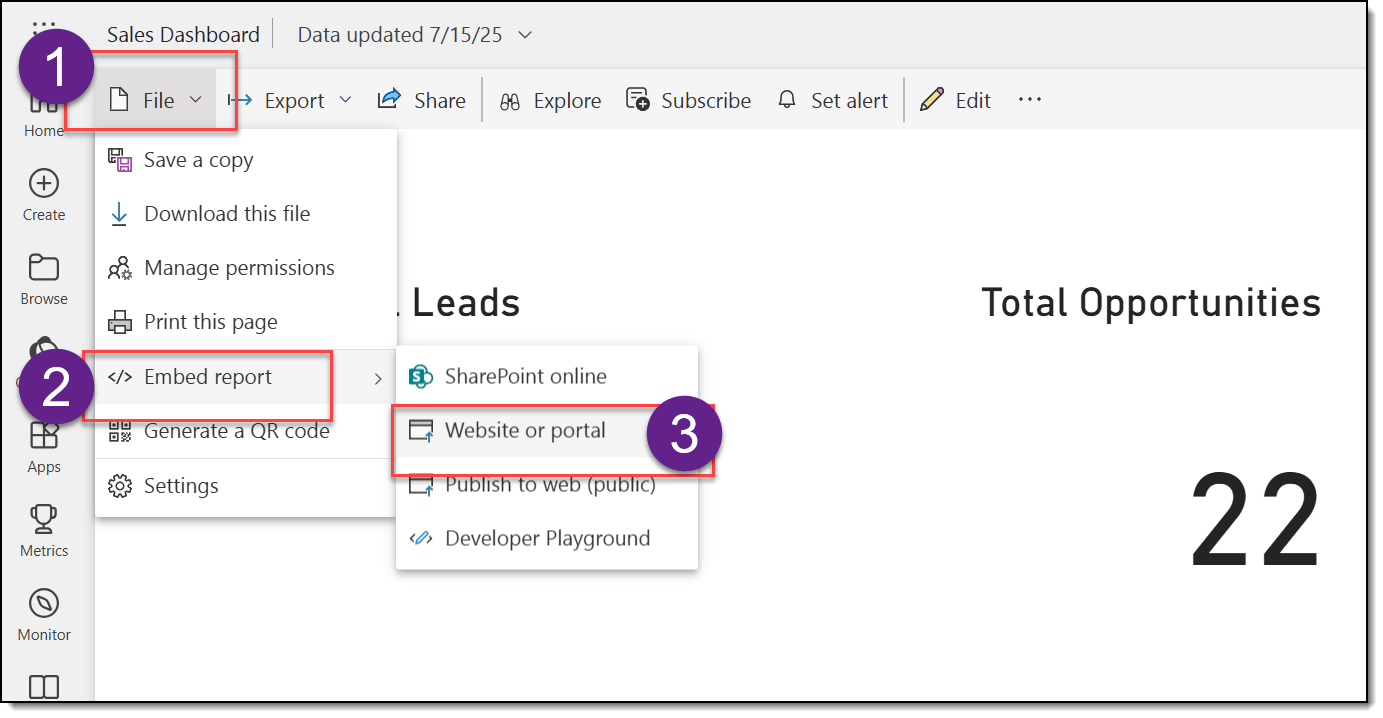Set an alert on the report
1383x718 pixels.
(833, 100)
